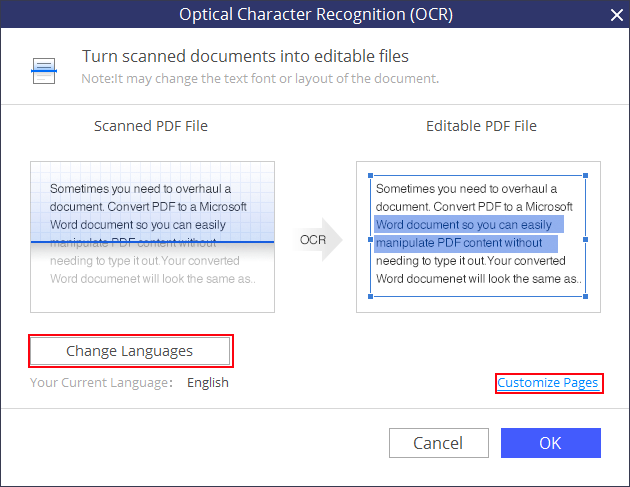
Task: Click the top-left handle of the text selection box
Action: [x=370, y=174]
